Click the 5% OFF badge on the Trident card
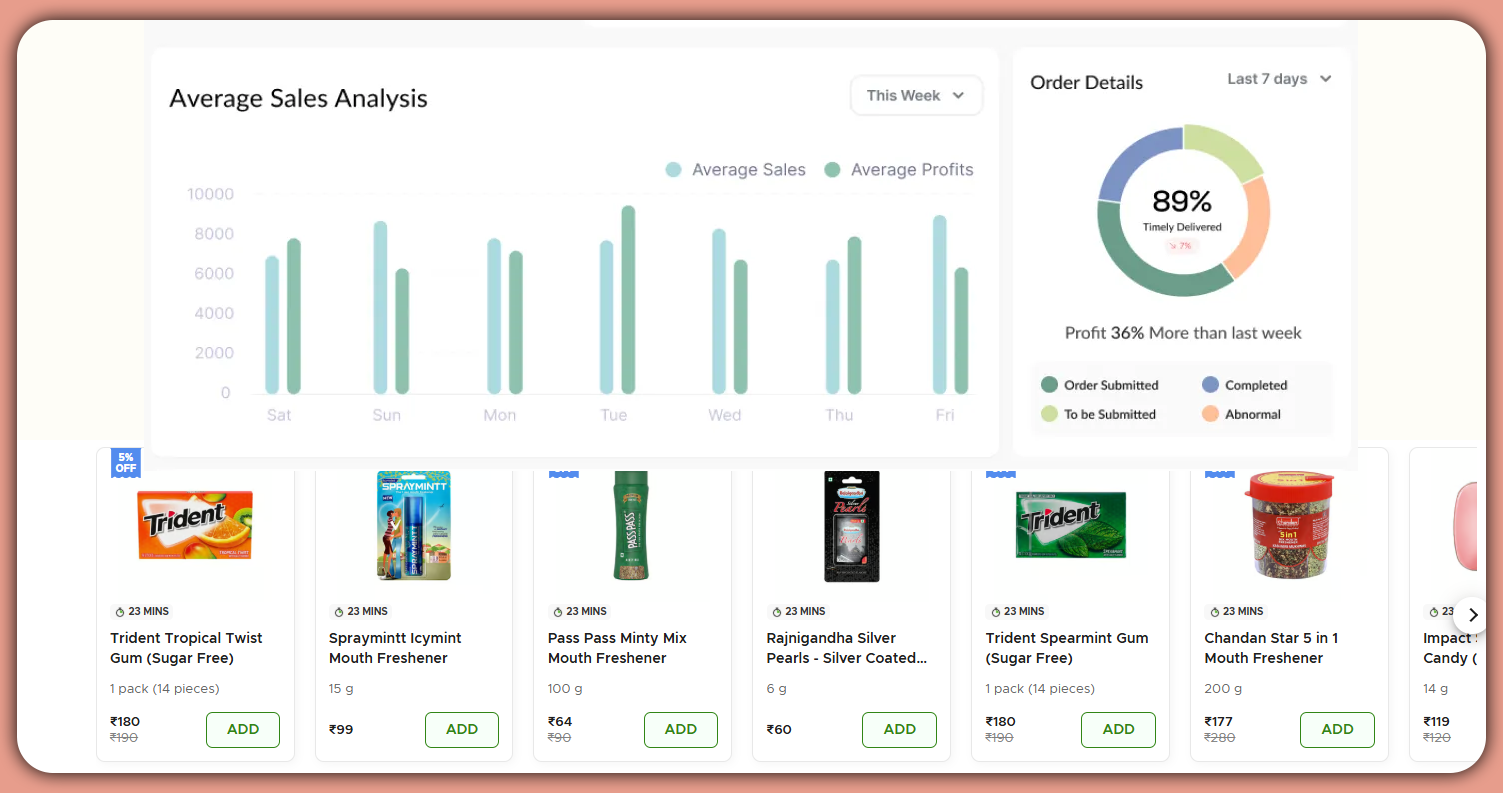Viewport: 1503px width, 793px height. pos(124,462)
